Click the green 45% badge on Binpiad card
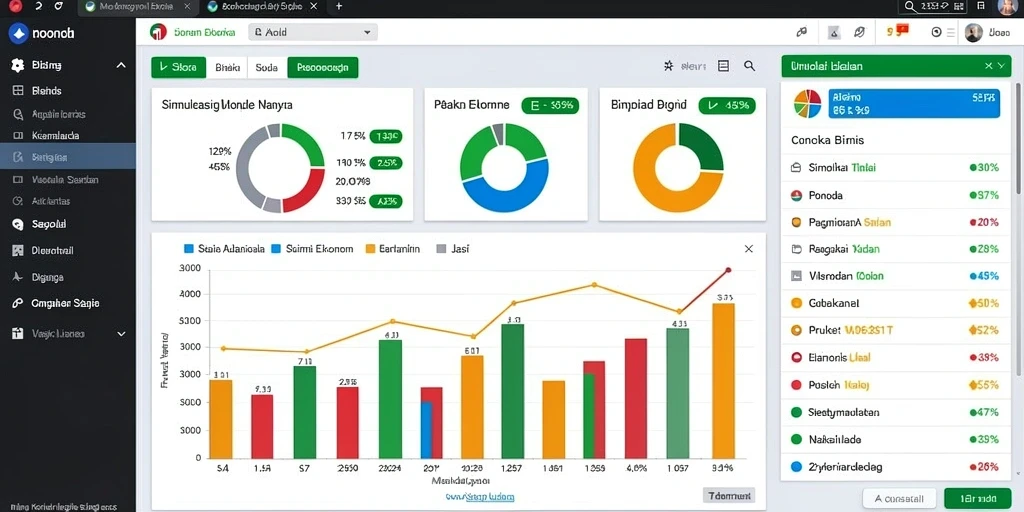The height and width of the screenshot is (512, 1024). (727, 105)
